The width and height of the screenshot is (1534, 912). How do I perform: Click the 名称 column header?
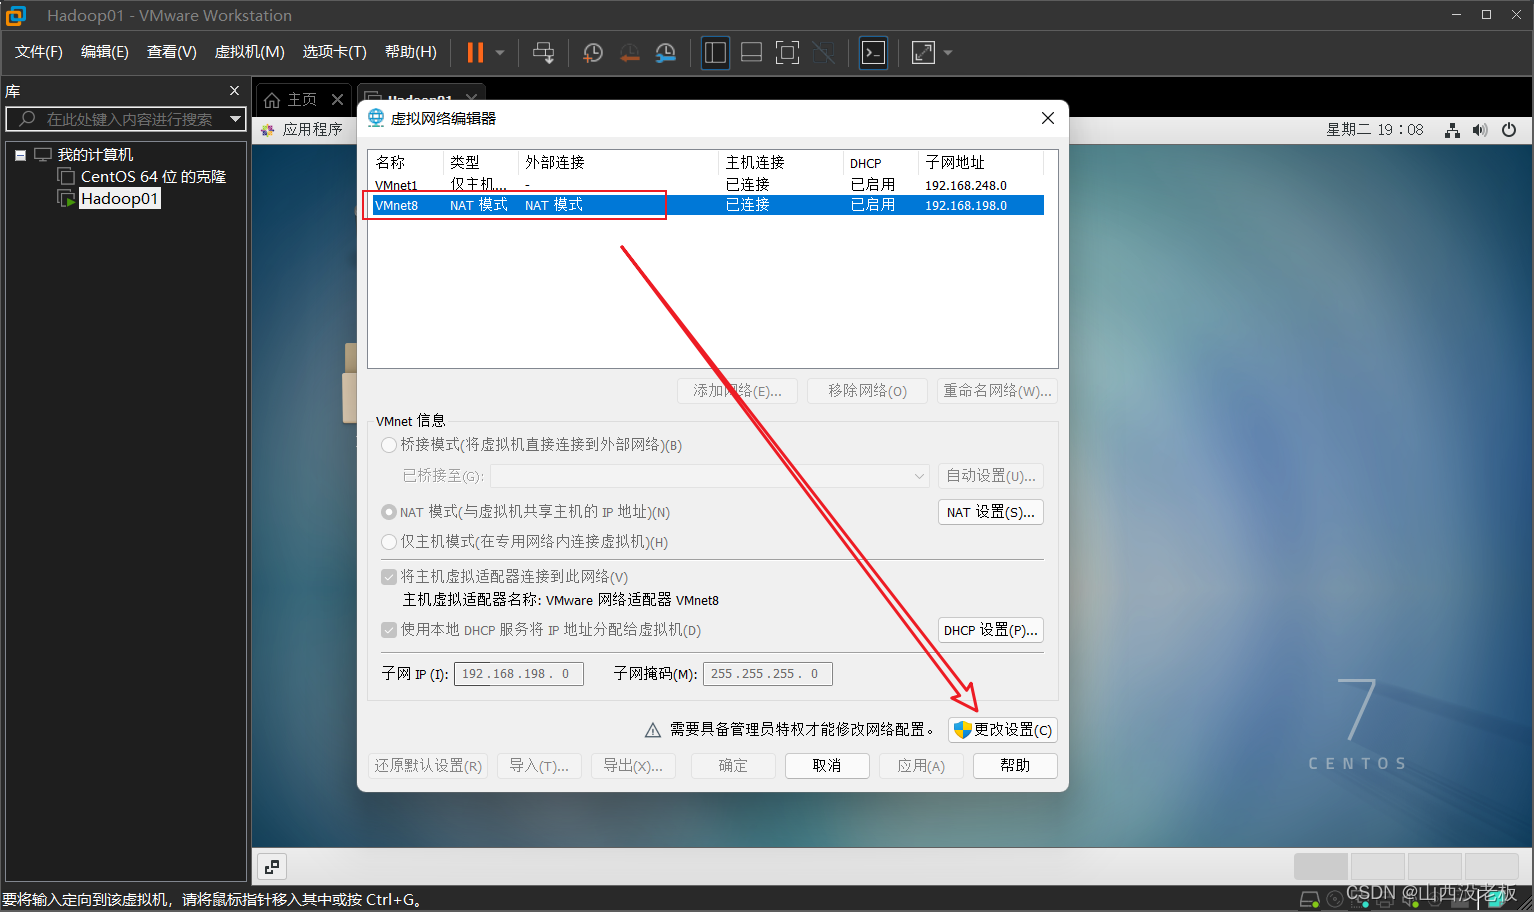click(406, 162)
